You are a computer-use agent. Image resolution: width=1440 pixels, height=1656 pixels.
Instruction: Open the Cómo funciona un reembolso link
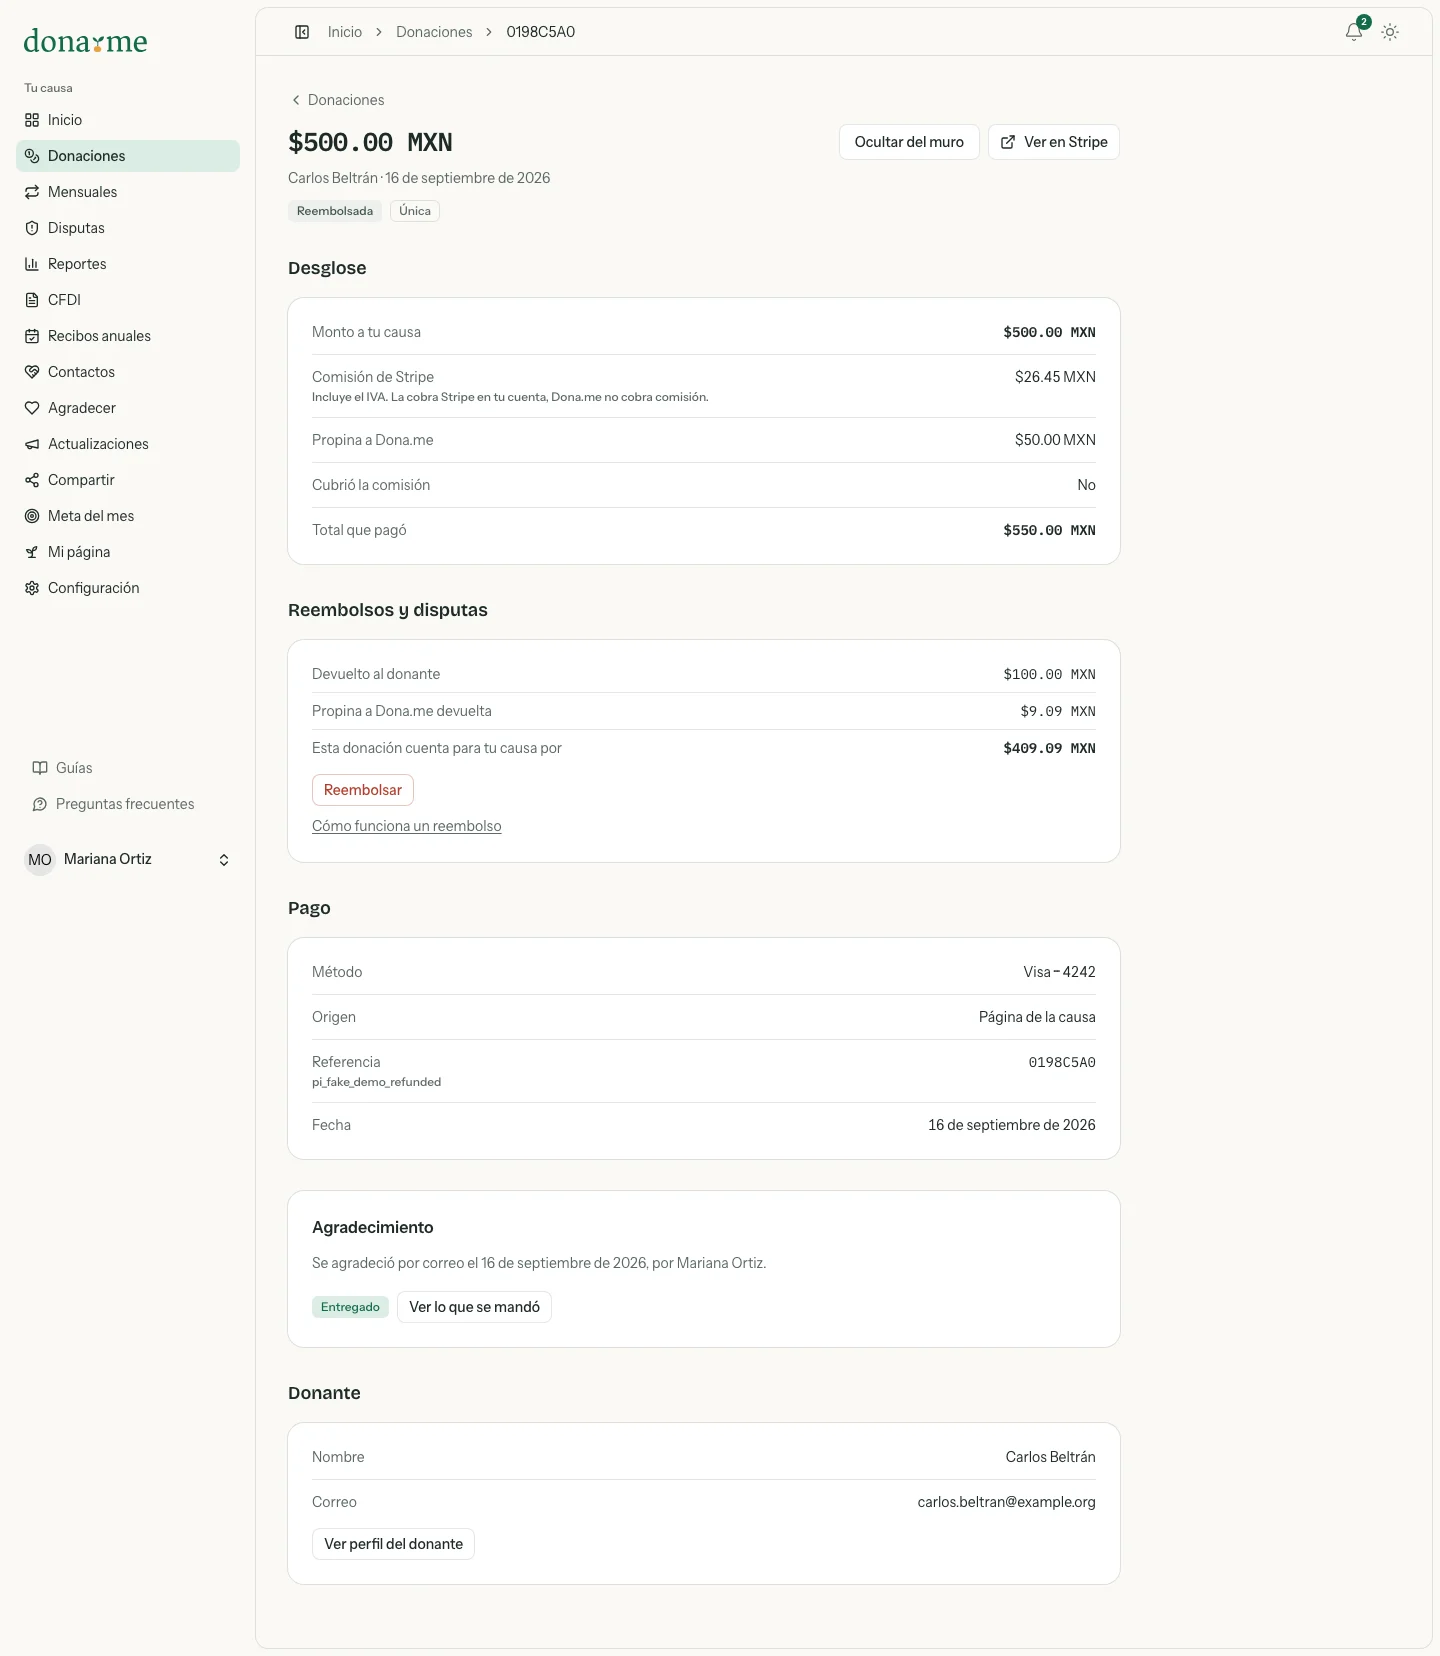407,826
